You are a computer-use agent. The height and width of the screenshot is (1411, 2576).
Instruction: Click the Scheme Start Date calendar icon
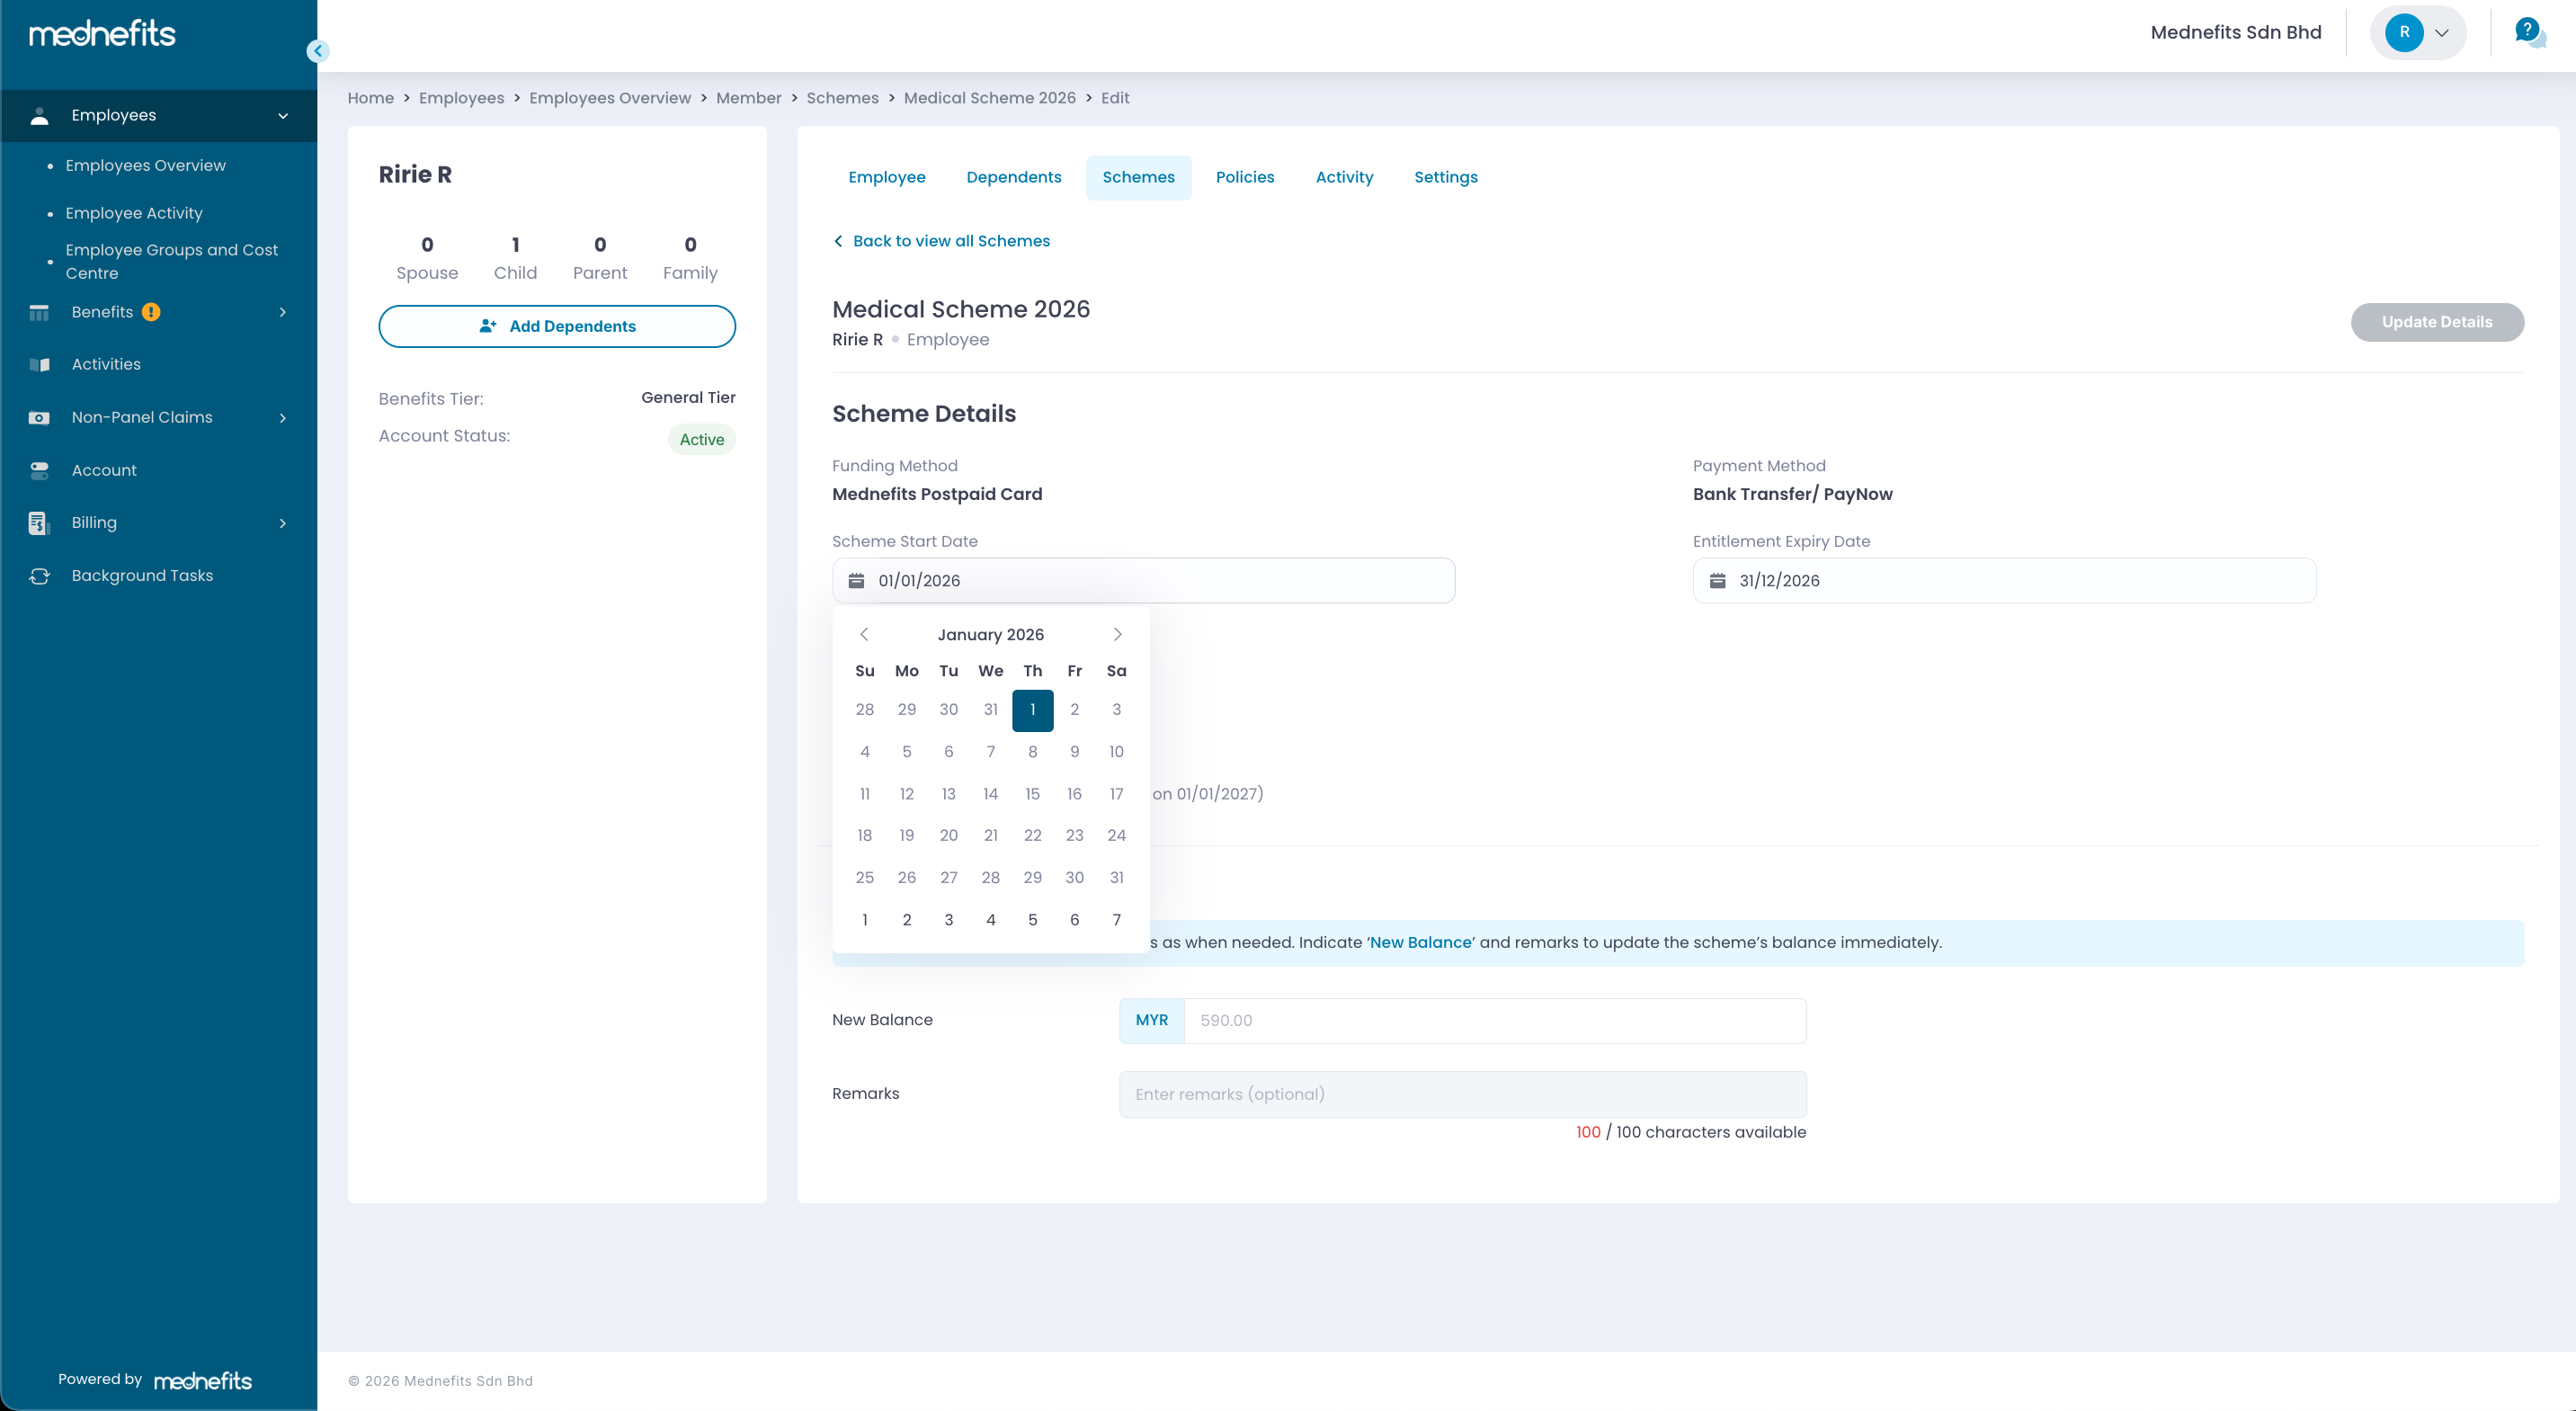[x=856, y=581]
